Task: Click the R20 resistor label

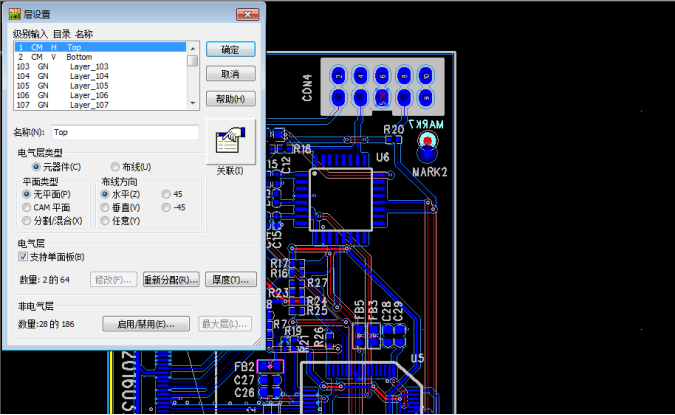Action: 393,129
